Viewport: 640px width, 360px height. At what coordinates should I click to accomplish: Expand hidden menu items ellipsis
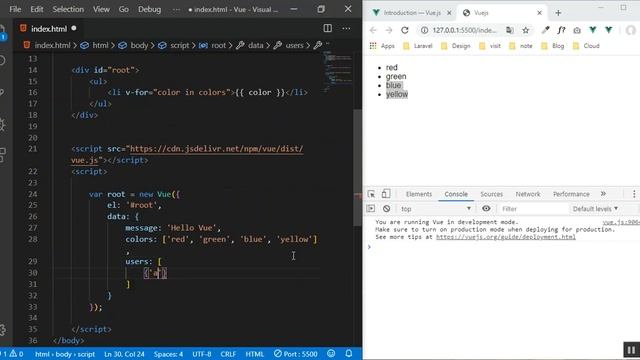click(x=176, y=9)
